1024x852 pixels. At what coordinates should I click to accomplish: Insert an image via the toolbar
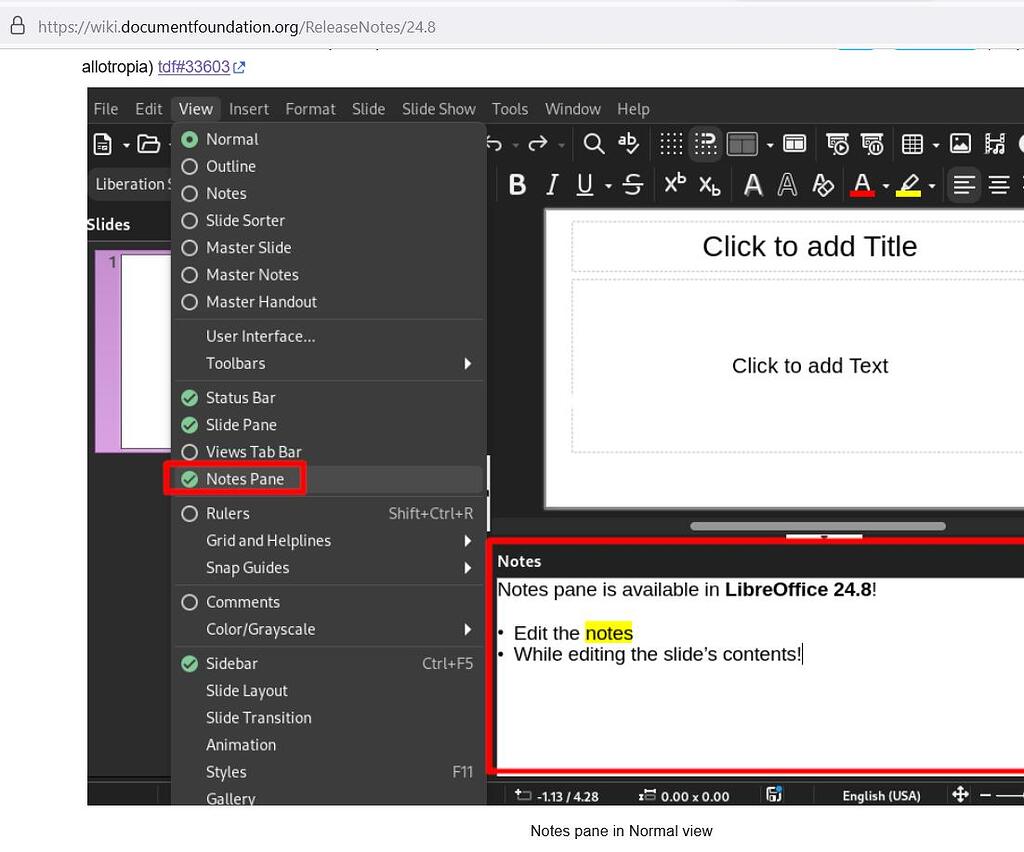click(961, 143)
